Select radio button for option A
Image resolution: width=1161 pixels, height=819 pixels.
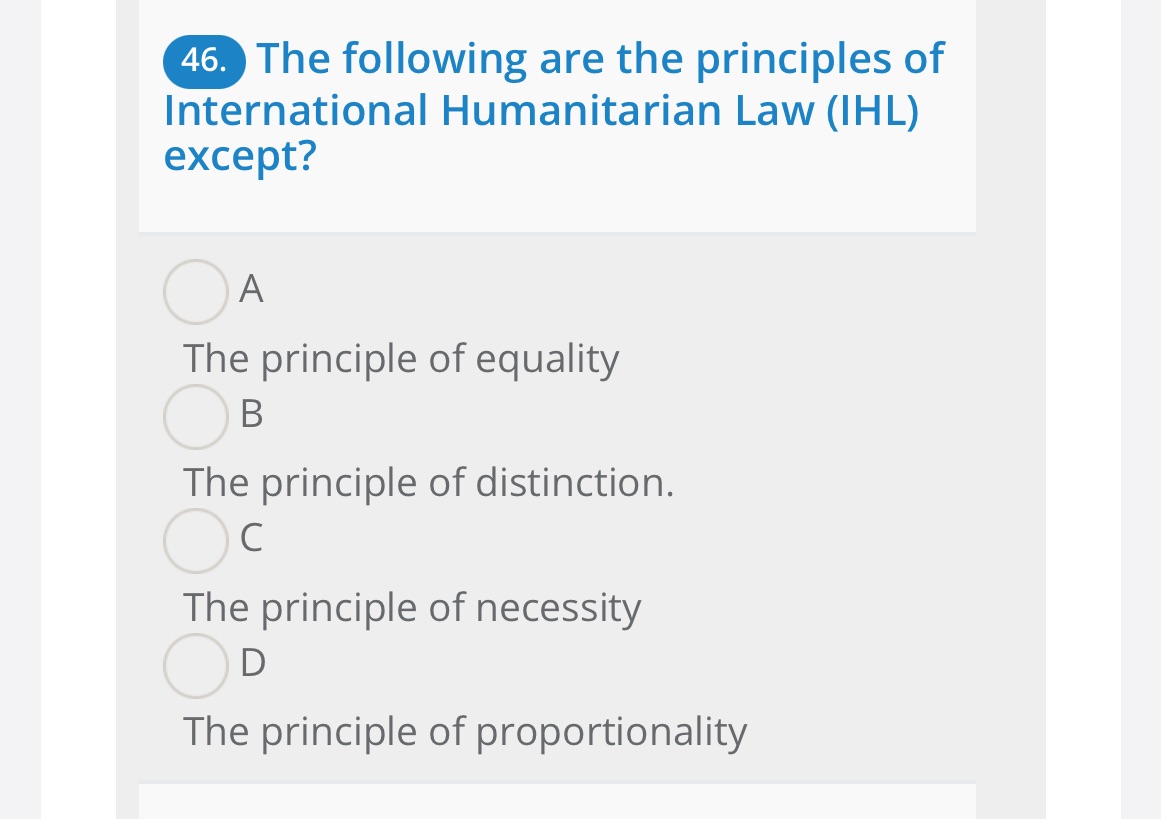(195, 292)
